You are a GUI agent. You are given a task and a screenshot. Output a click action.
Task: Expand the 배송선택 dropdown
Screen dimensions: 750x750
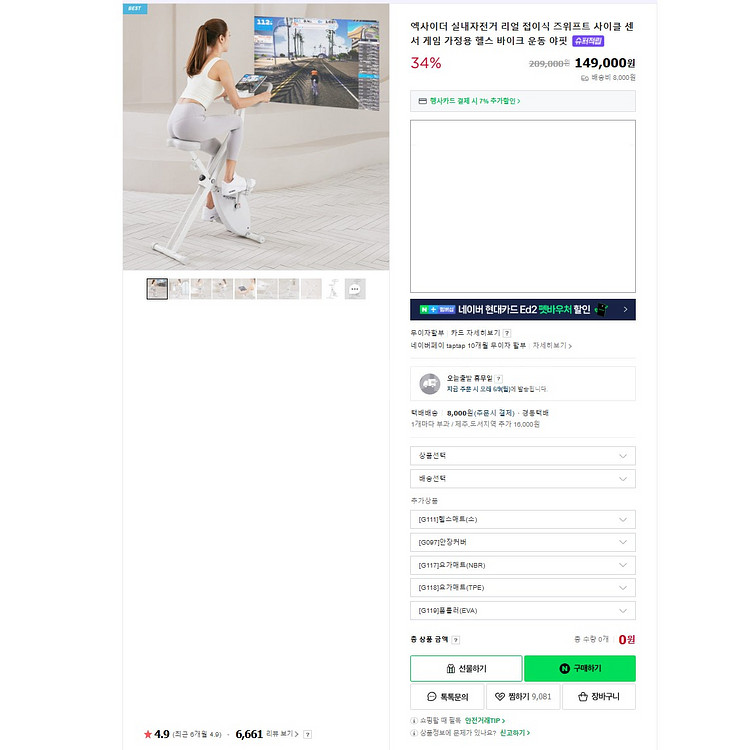coord(523,479)
